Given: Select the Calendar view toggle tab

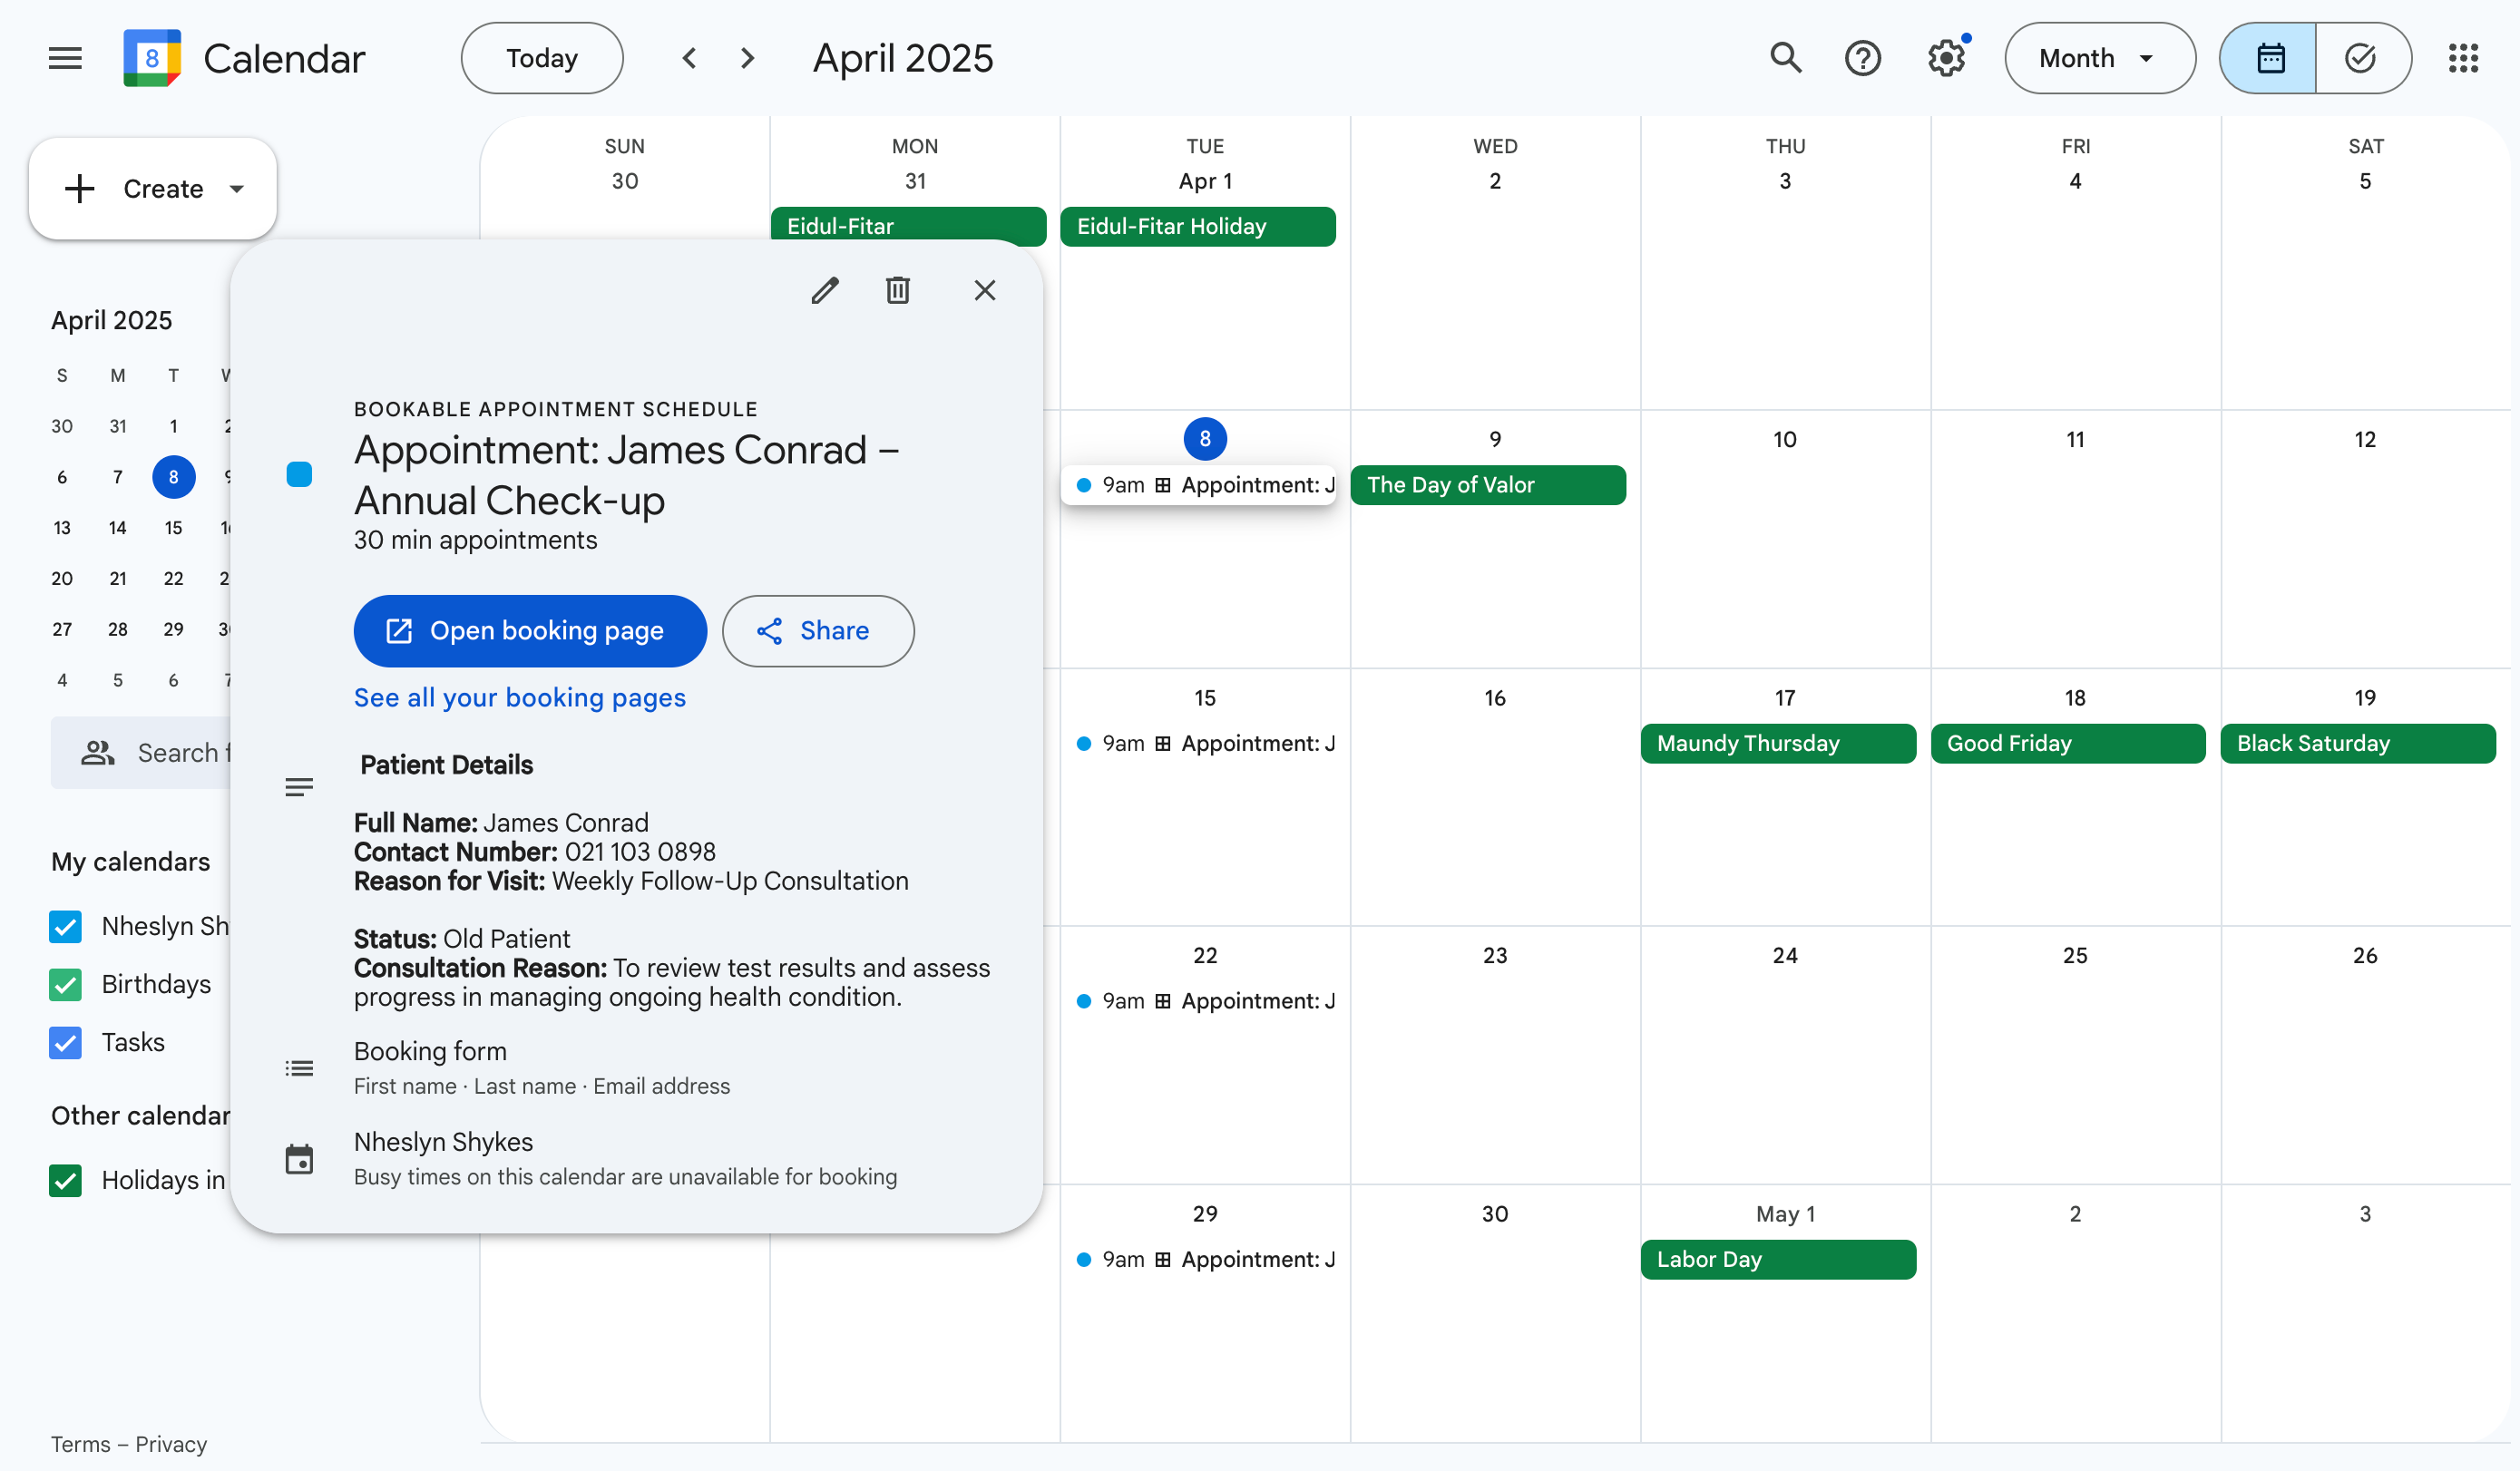Looking at the screenshot, I should point(2269,58).
